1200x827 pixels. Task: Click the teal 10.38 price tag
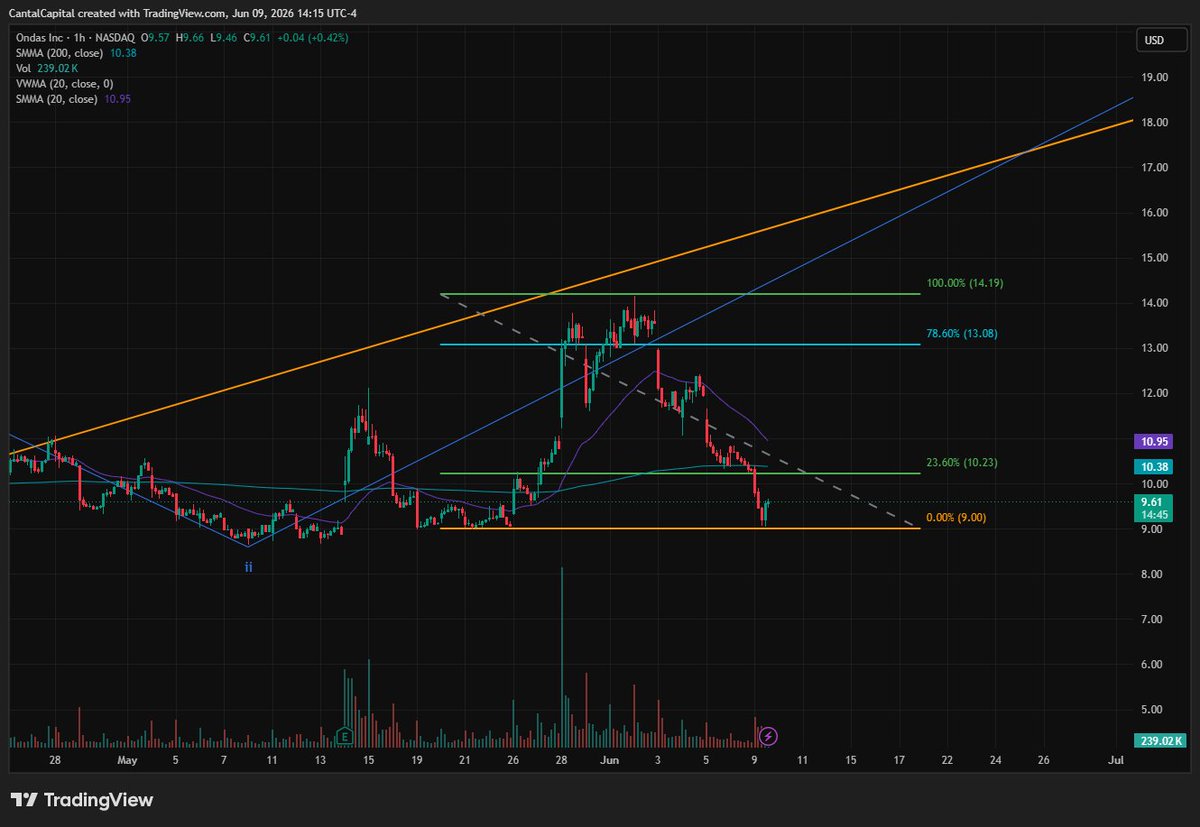[x=1154, y=467]
